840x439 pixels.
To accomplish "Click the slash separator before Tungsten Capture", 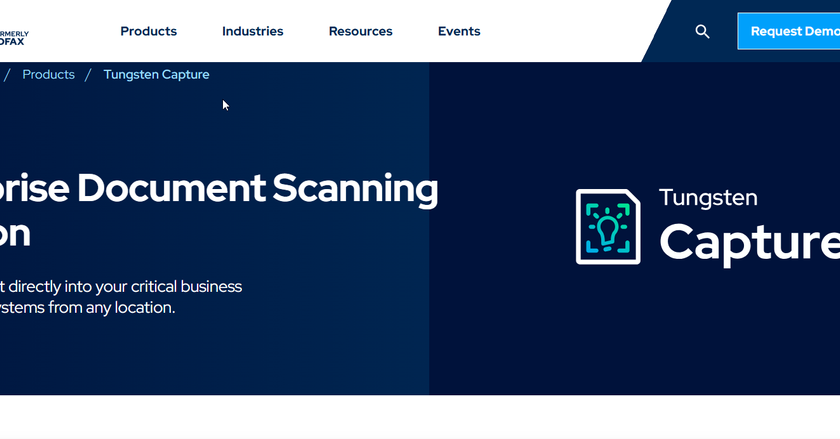I will point(89,74).
